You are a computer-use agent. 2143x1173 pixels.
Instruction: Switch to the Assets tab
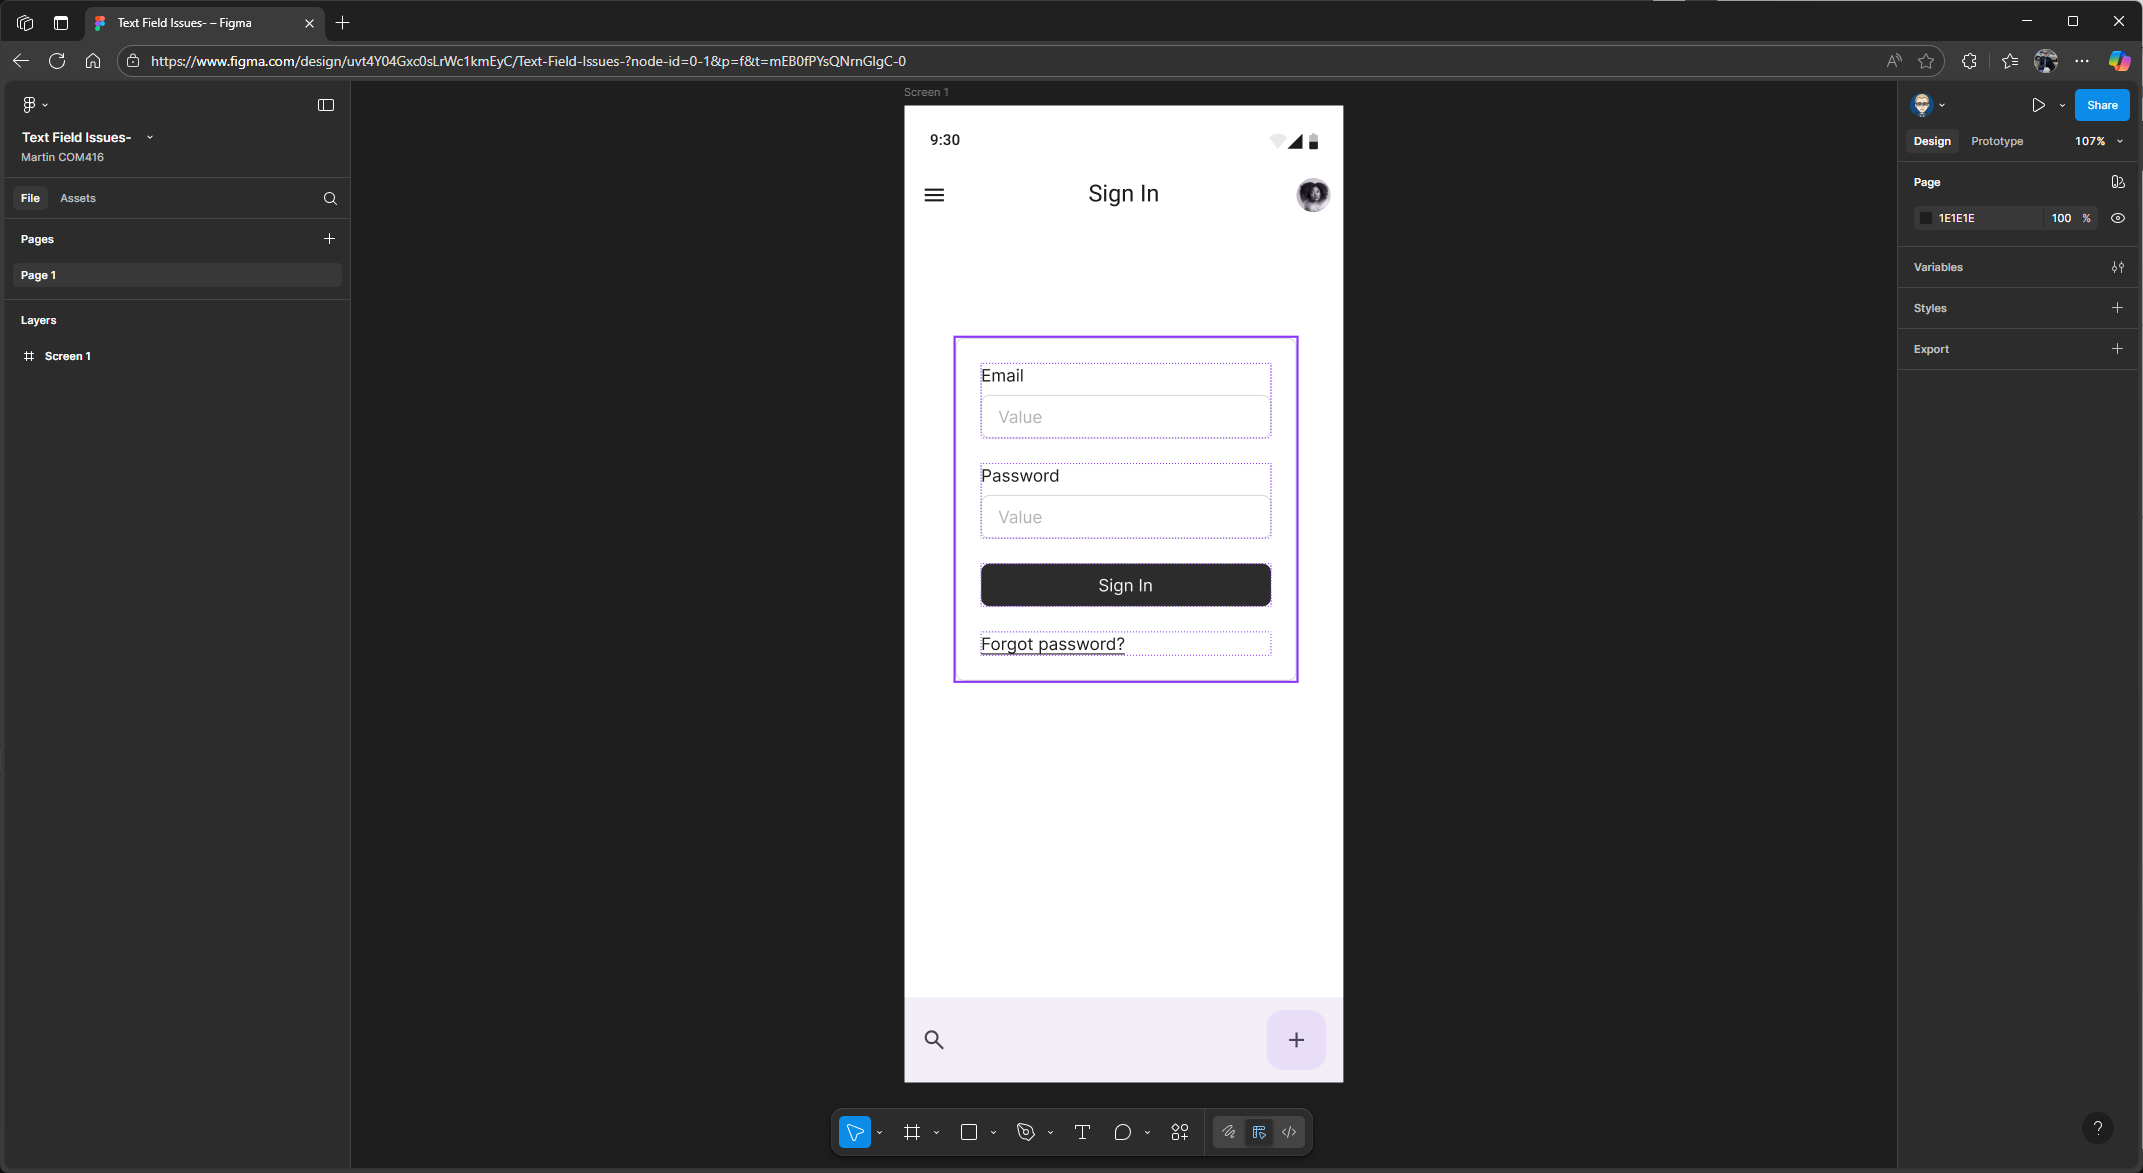[77, 198]
